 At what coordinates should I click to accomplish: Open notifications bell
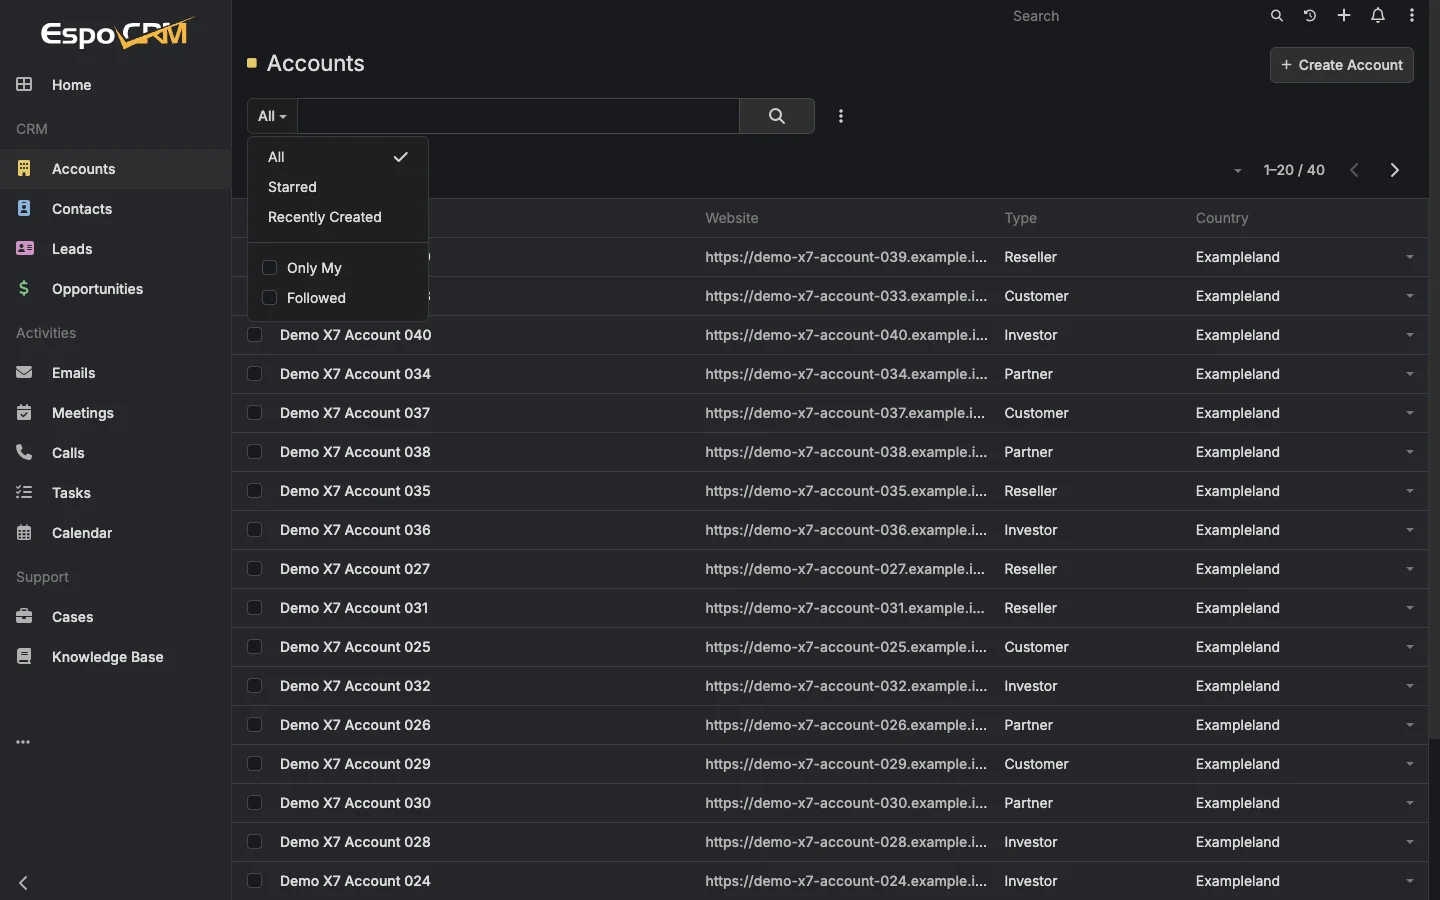click(1378, 16)
